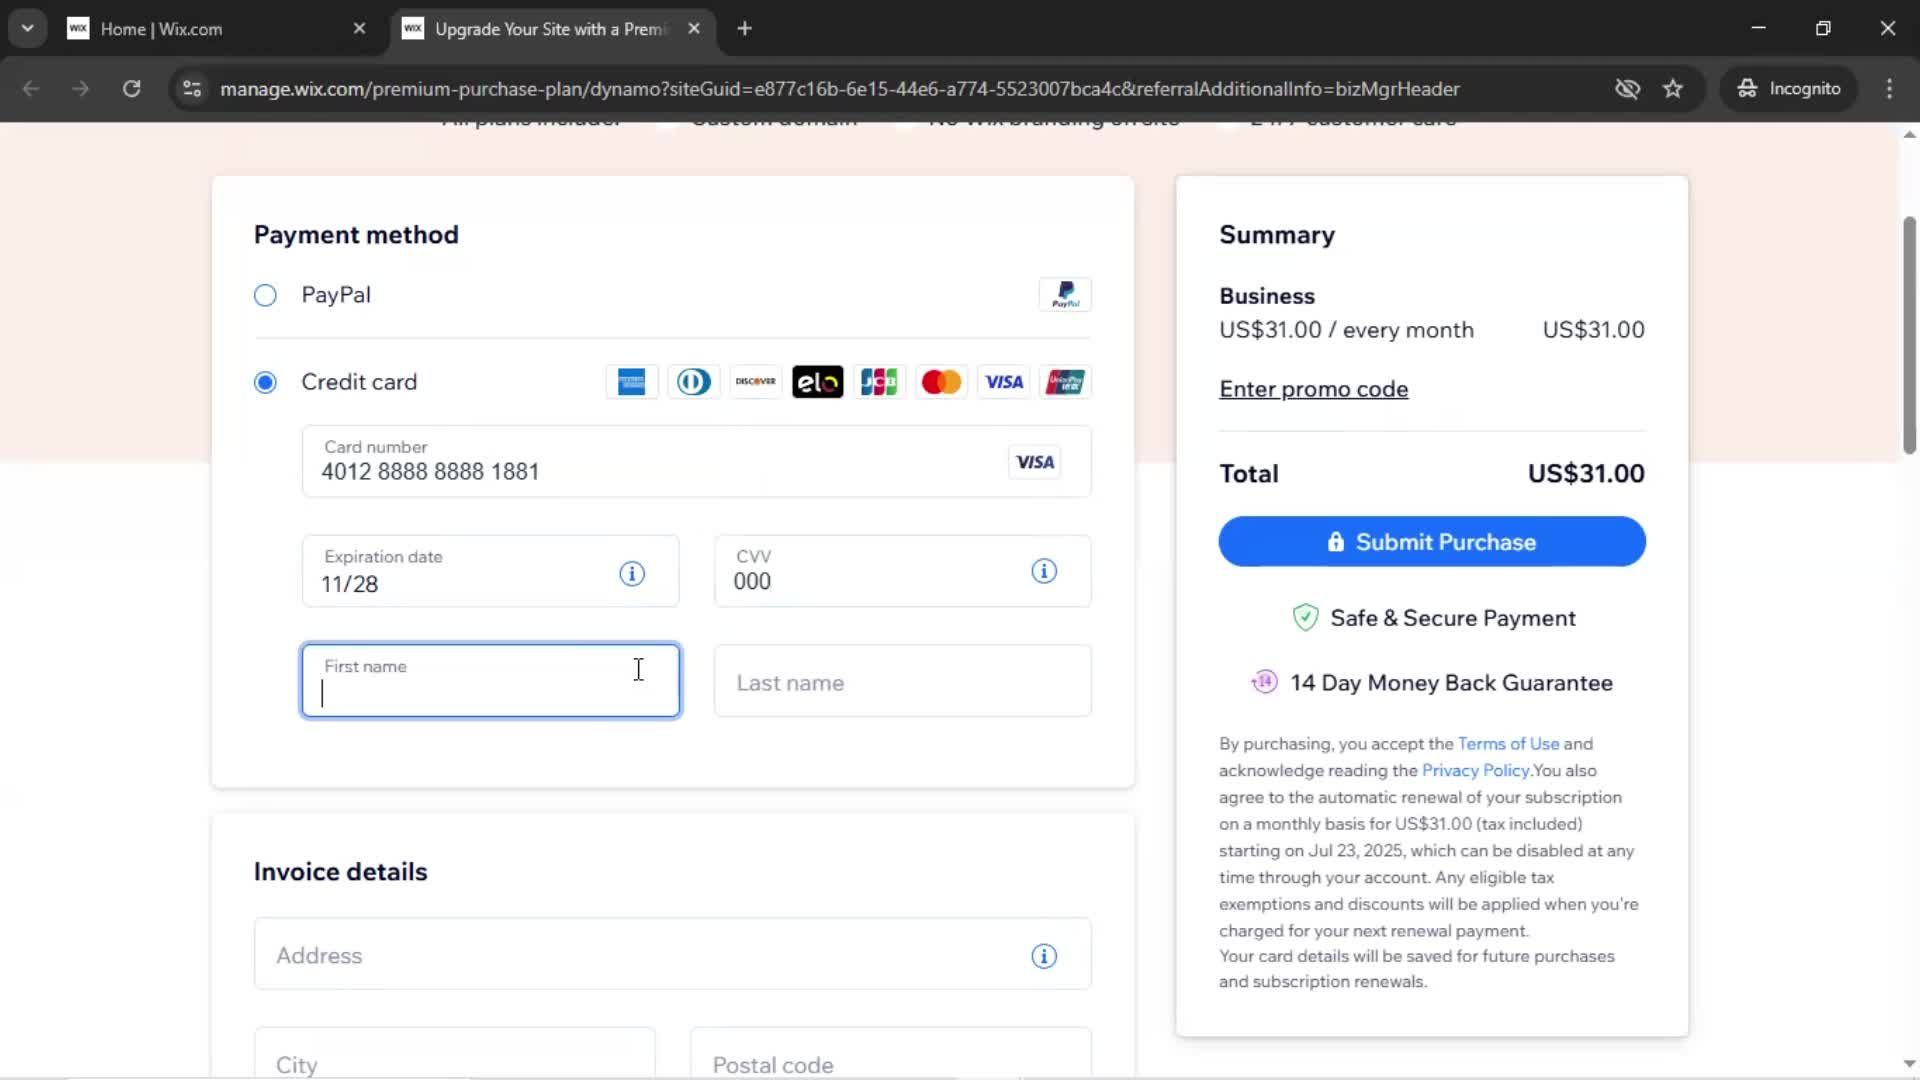Open a new browser tab

(x=744, y=29)
